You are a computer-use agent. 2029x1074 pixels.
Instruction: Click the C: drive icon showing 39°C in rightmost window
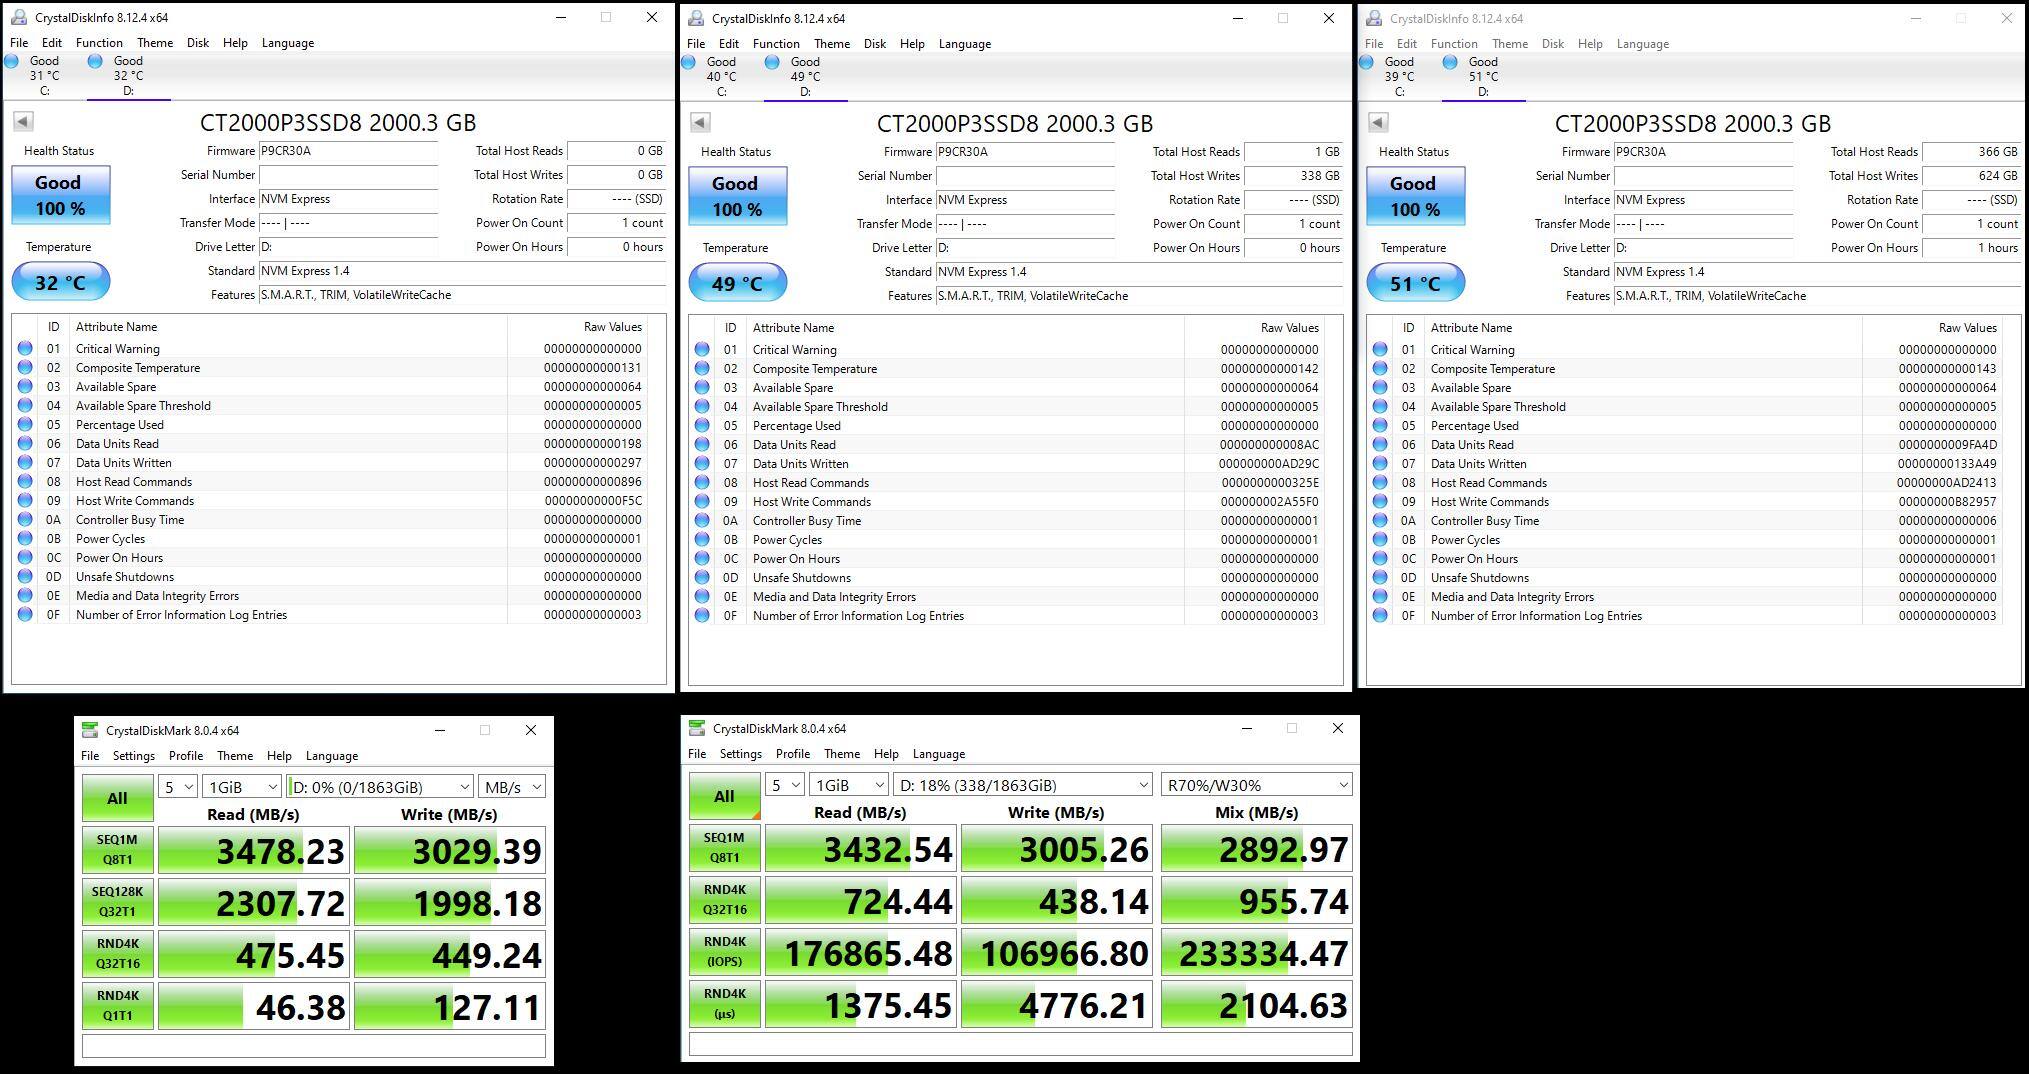point(1367,61)
